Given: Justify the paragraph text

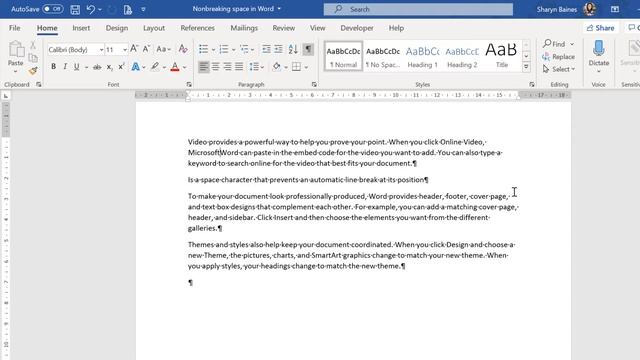Looking at the screenshot, I should point(239,67).
